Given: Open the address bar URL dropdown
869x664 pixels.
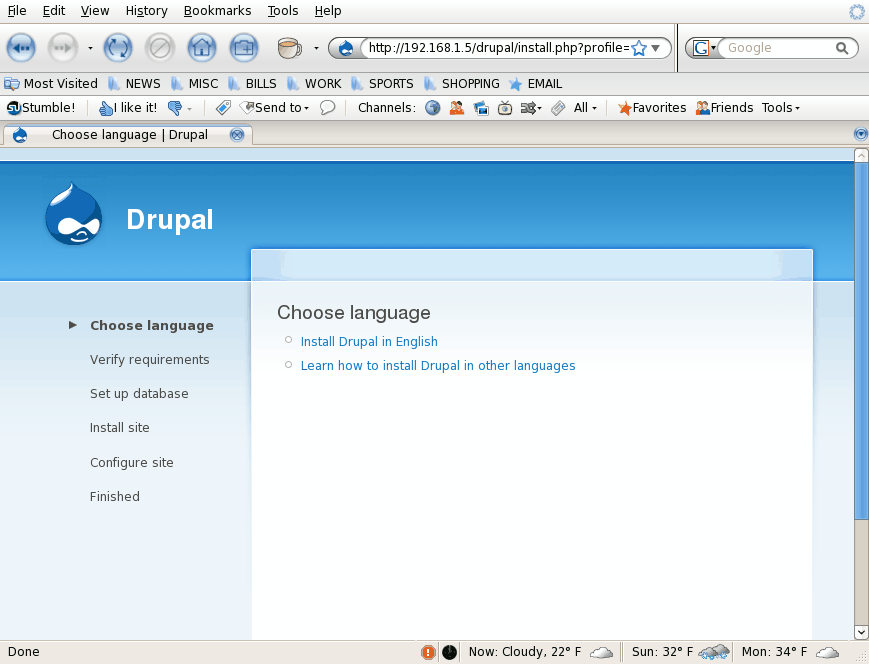Looking at the screenshot, I should coord(656,48).
